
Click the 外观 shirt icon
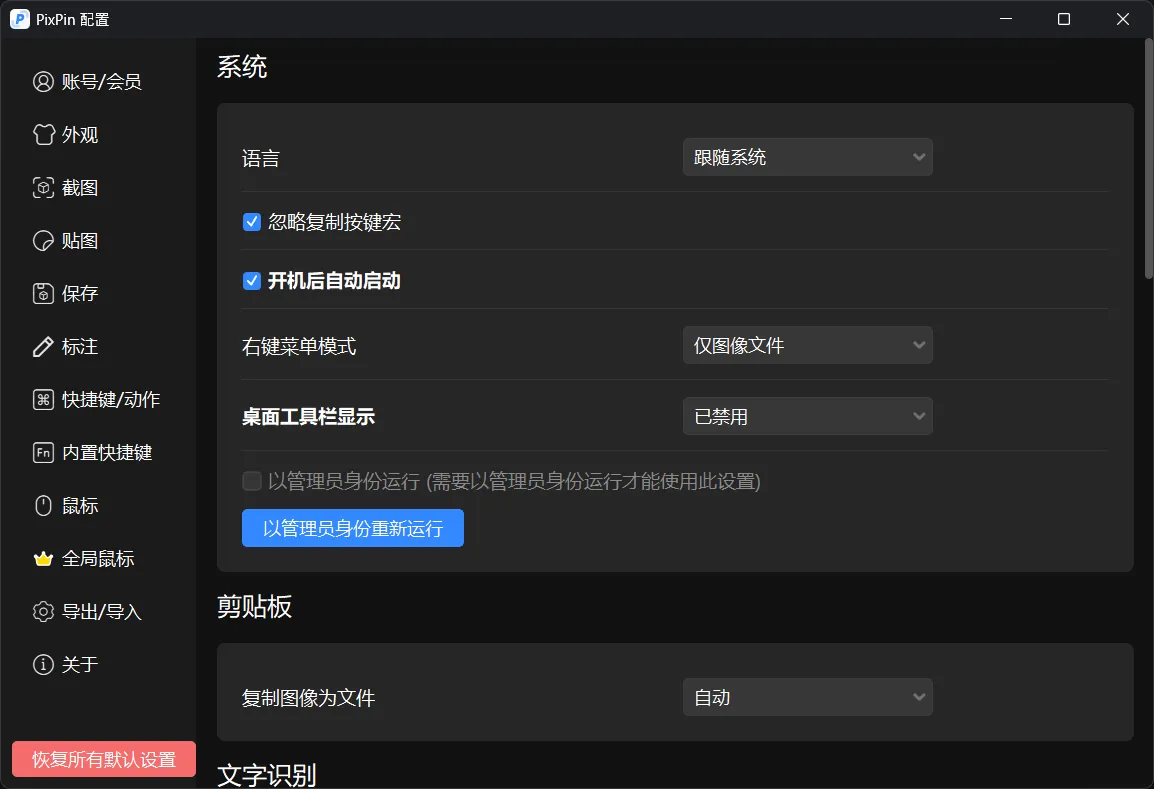pyautogui.click(x=43, y=135)
